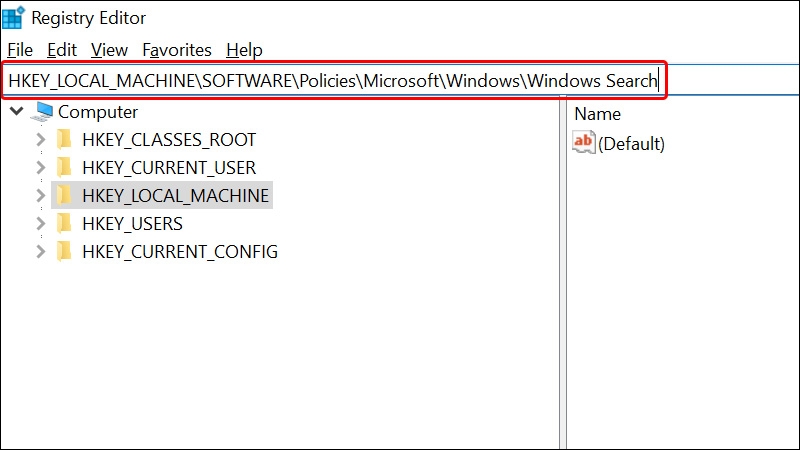Image resolution: width=800 pixels, height=450 pixels.
Task: Select the (Default) value entry
Action: [x=631, y=144]
